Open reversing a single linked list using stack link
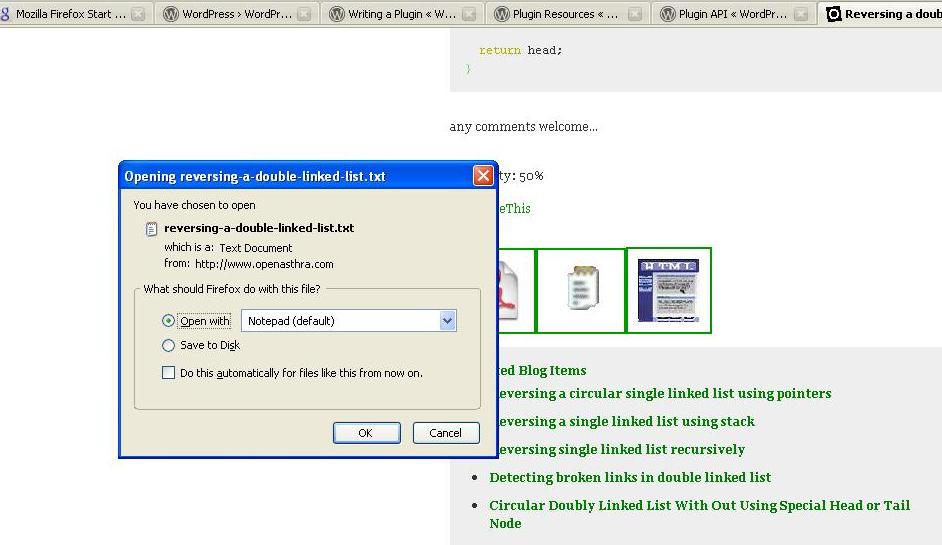This screenshot has width=942, height=545. [x=627, y=421]
